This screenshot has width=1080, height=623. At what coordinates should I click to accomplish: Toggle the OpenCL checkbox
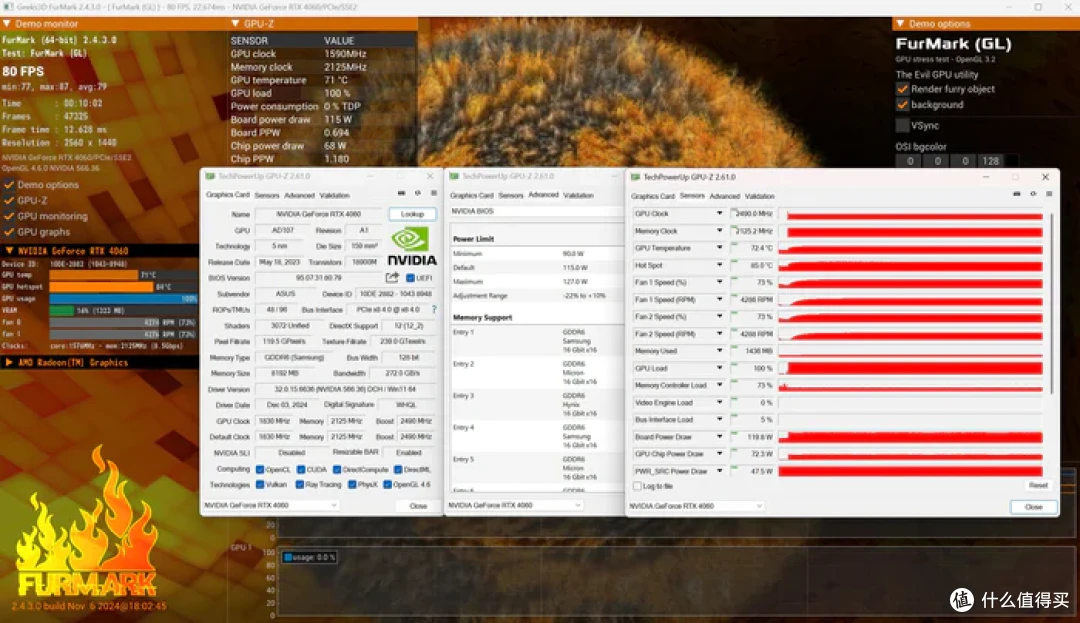coord(260,469)
